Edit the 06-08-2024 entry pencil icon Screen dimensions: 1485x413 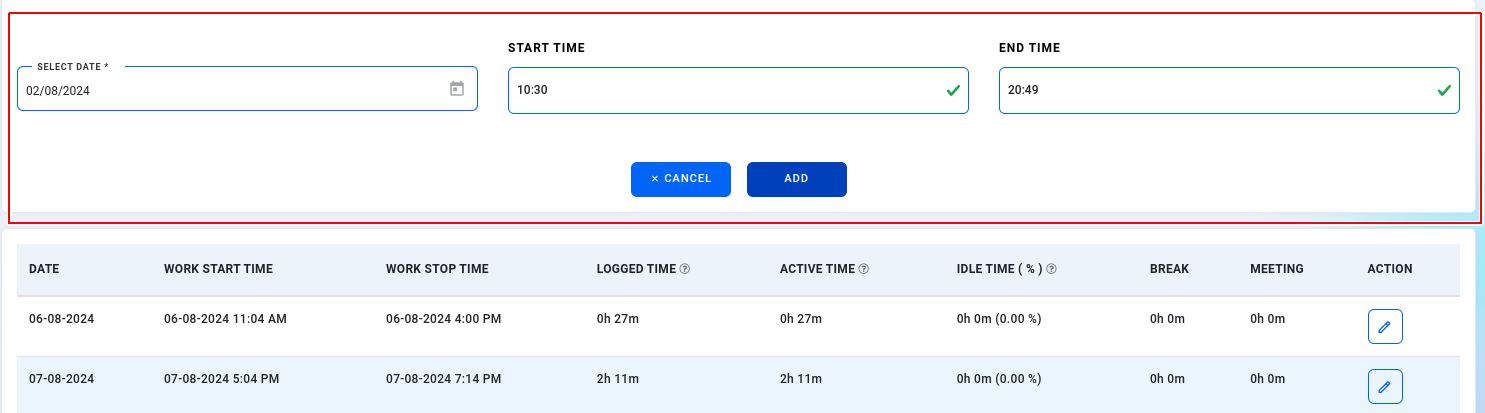point(1385,327)
